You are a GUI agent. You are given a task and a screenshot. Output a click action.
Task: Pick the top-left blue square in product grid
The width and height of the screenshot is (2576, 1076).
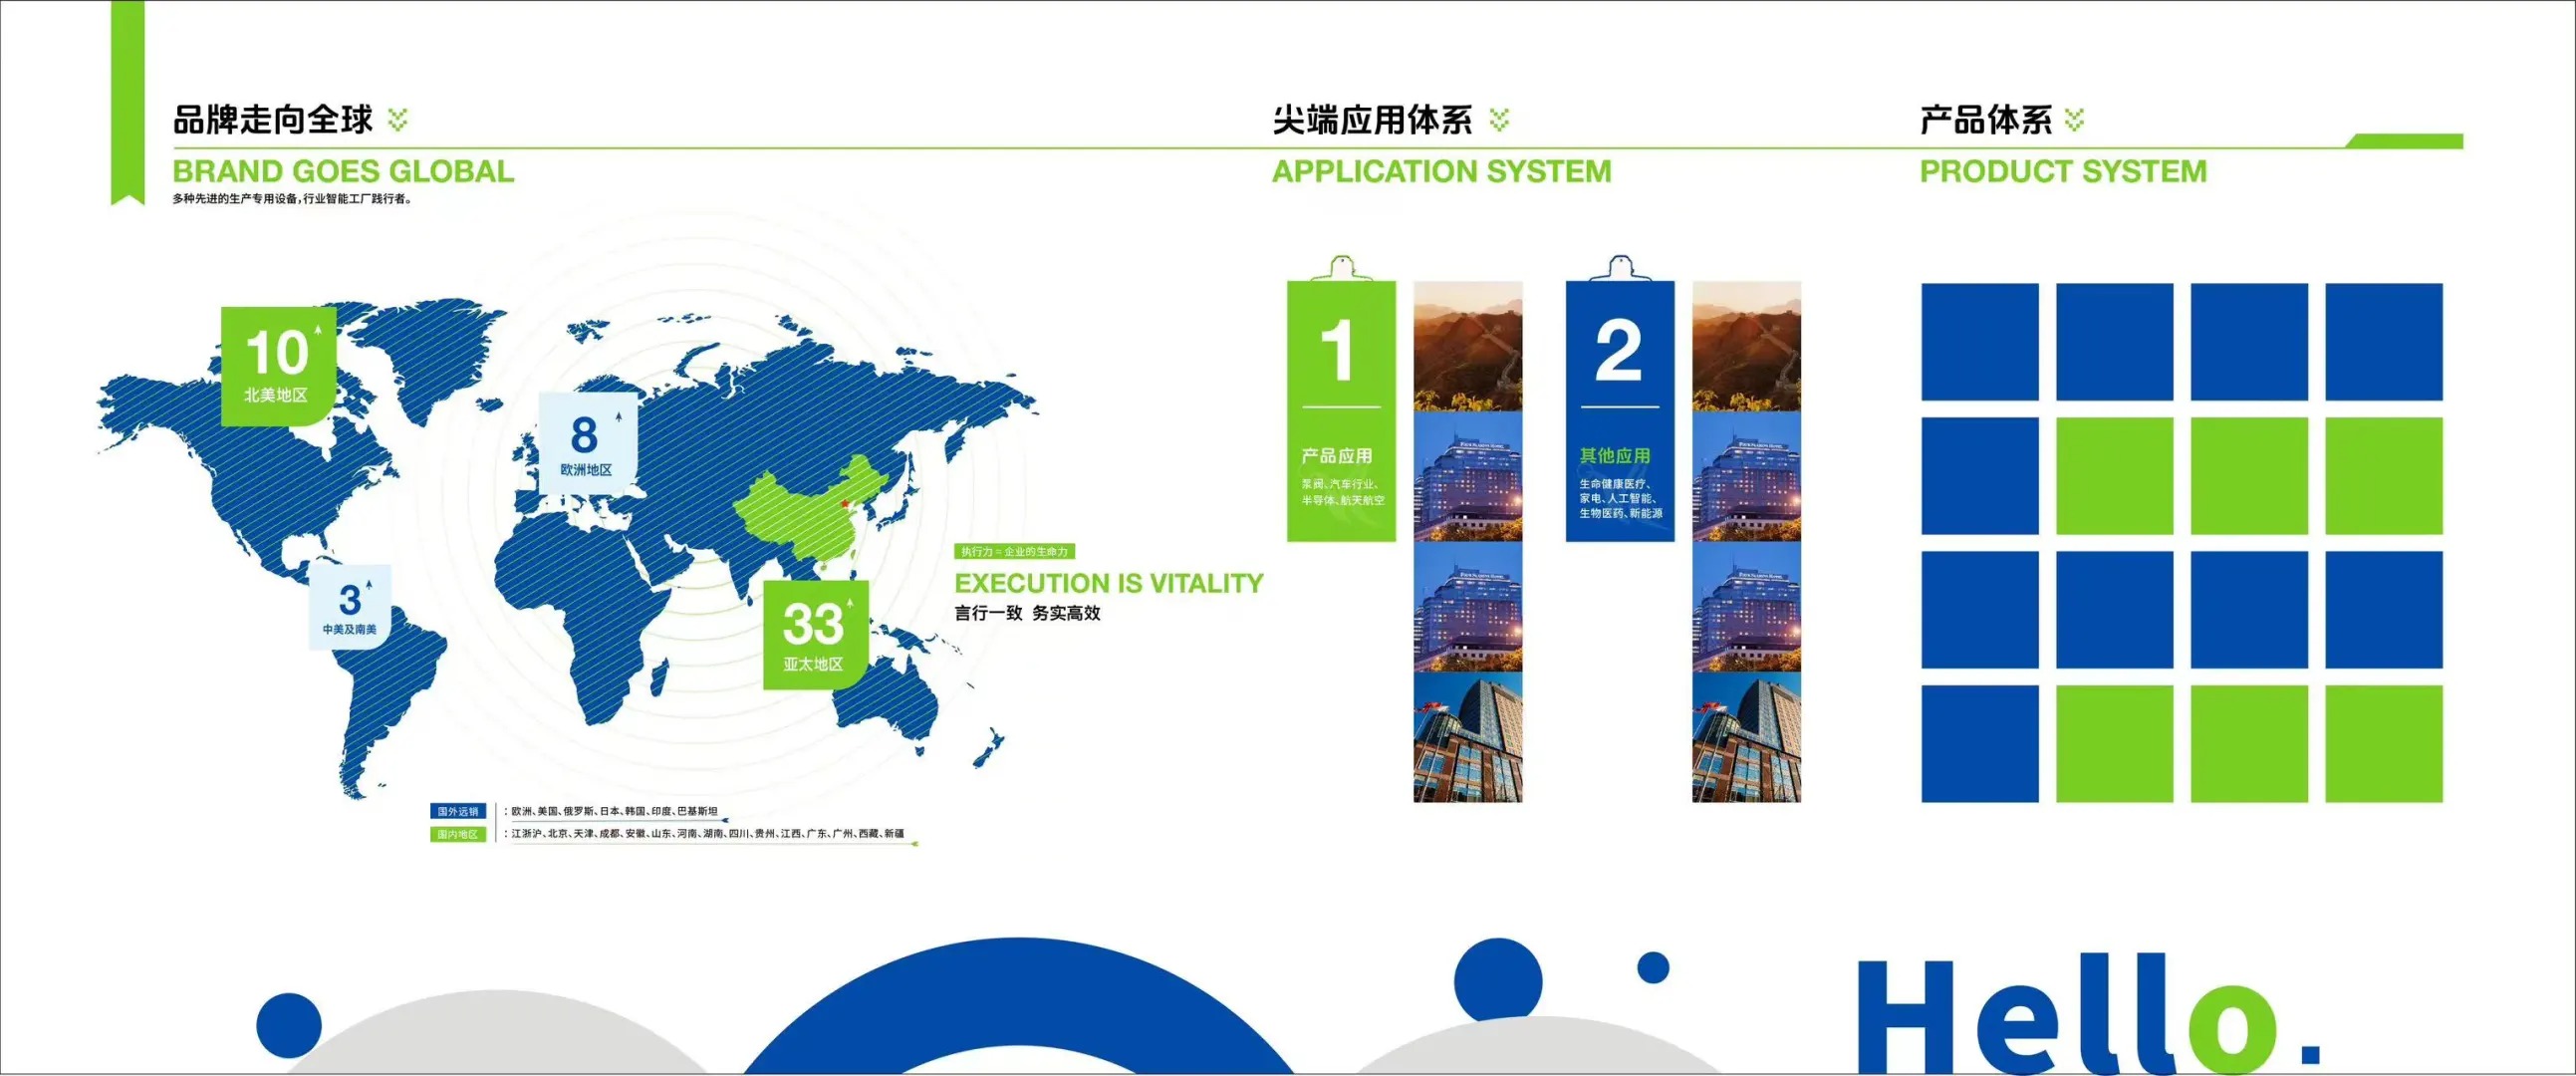(x=1979, y=341)
